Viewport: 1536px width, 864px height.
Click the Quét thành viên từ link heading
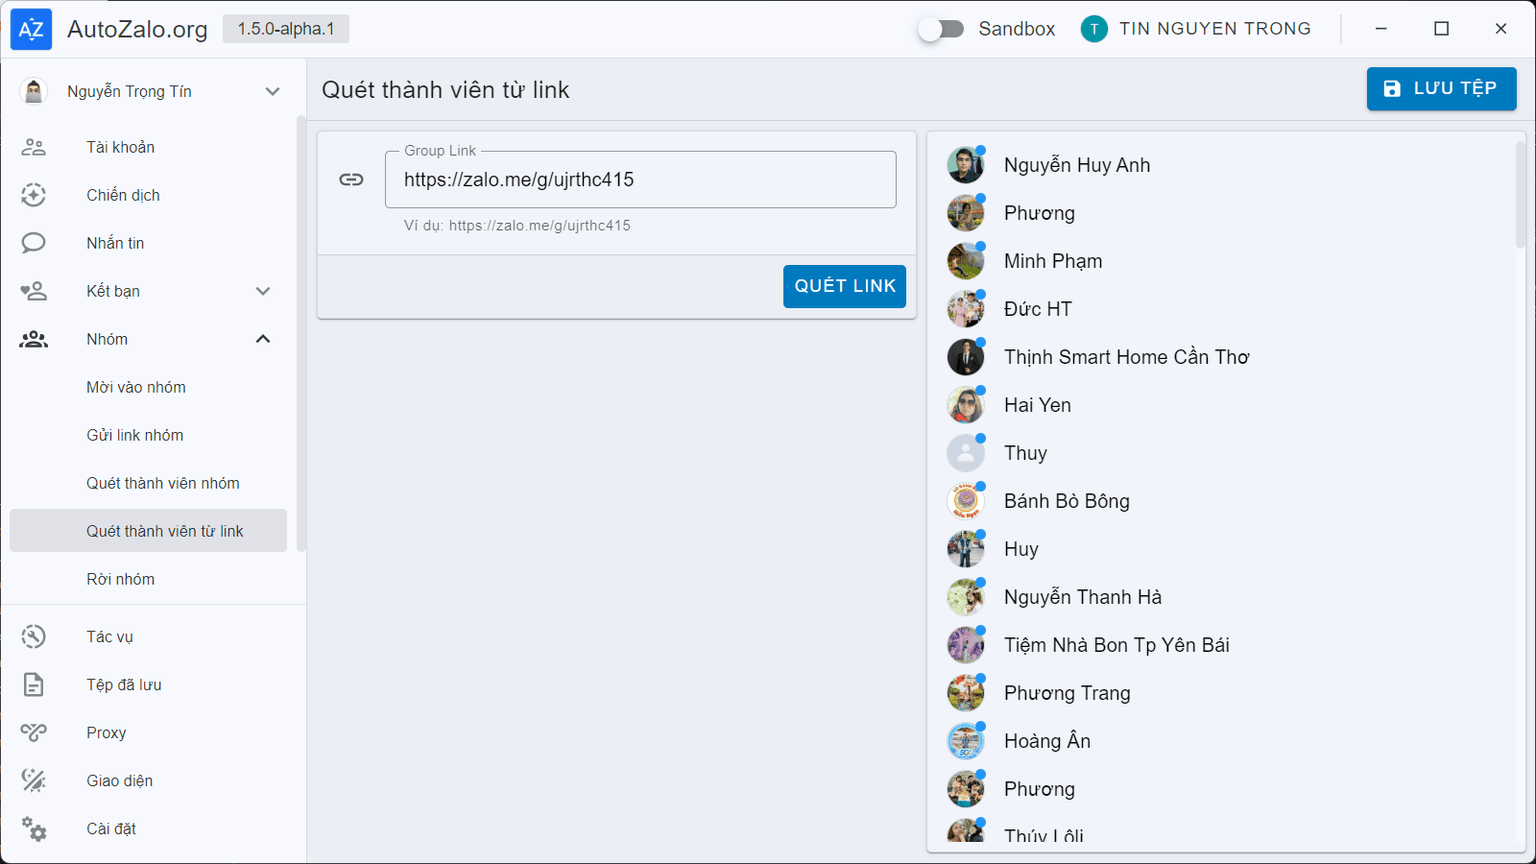[x=445, y=90]
